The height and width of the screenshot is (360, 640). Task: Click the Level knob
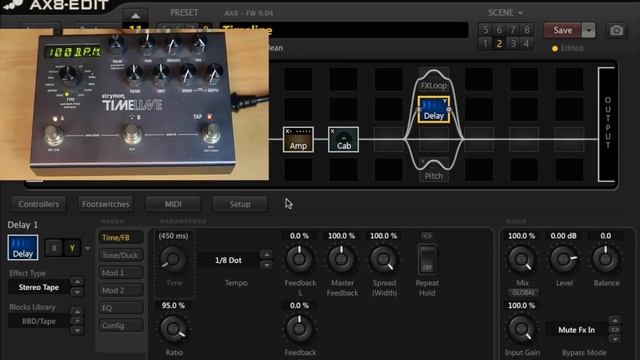tap(563, 259)
